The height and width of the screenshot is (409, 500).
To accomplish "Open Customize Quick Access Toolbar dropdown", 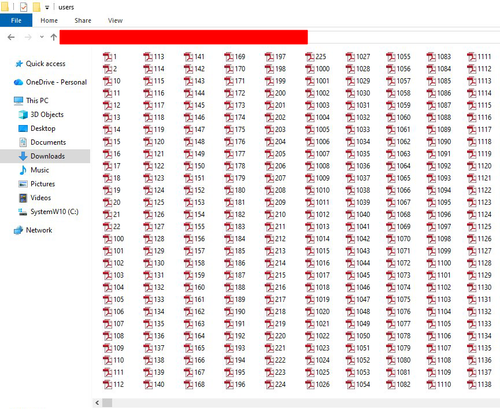I will (x=47, y=7).
